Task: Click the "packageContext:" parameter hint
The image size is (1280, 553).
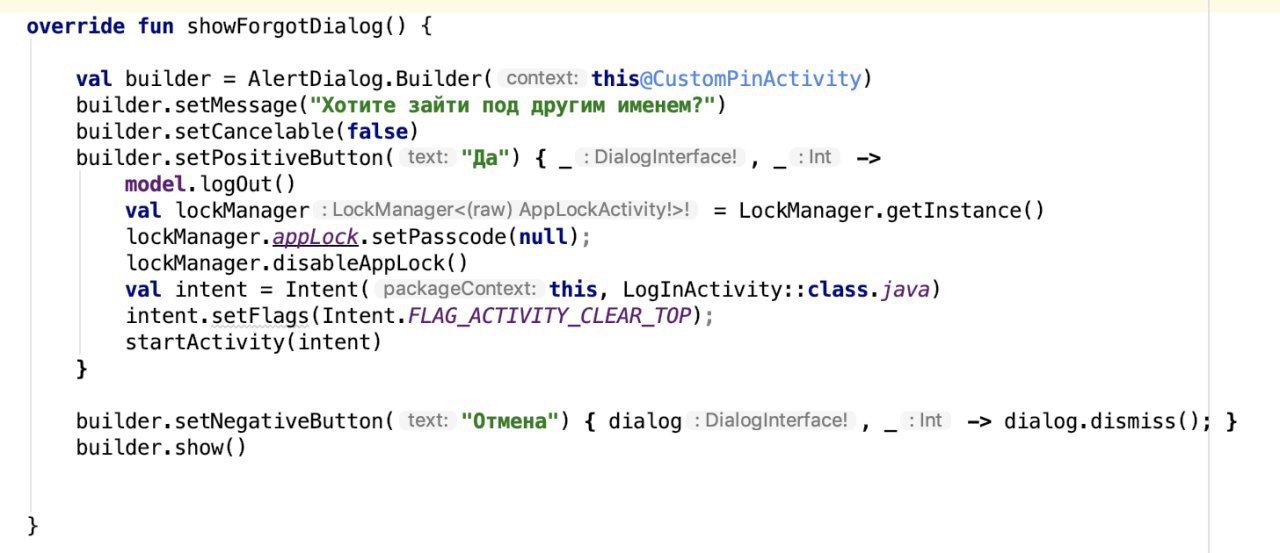Action: (x=461, y=290)
